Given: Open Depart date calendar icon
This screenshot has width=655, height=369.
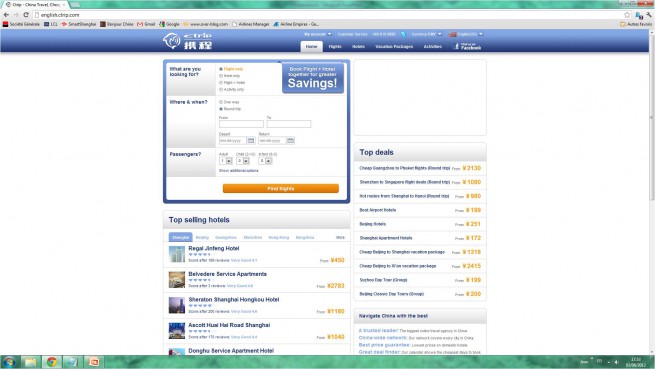Looking at the screenshot, I should [251, 140].
